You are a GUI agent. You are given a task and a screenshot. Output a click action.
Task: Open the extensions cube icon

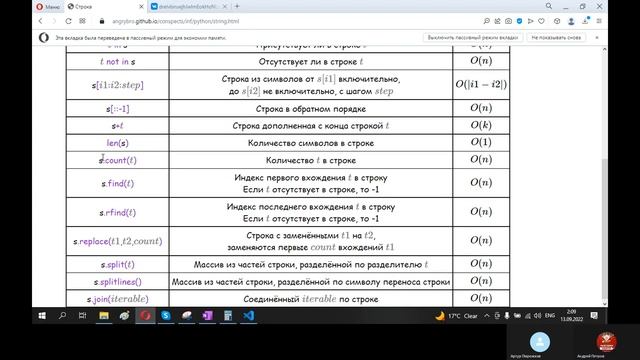point(557,21)
